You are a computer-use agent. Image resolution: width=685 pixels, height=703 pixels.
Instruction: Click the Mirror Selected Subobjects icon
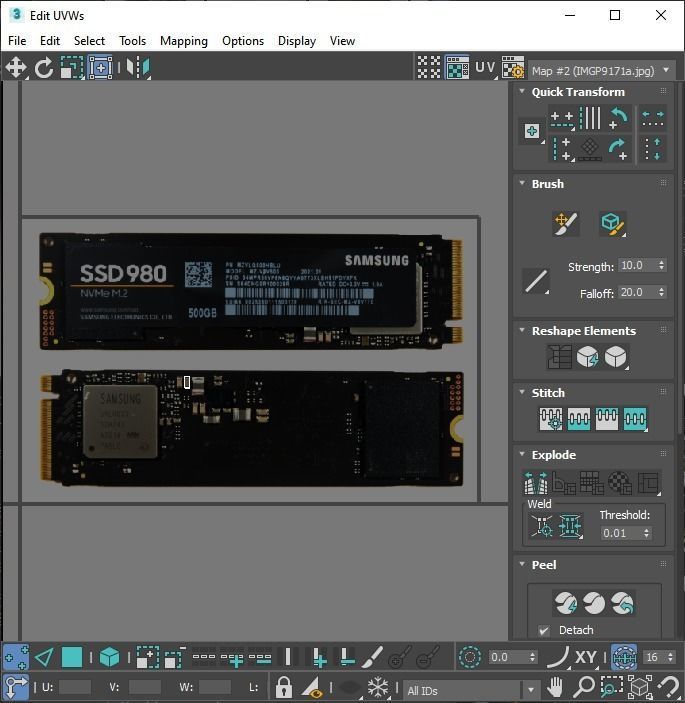coord(138,68)
